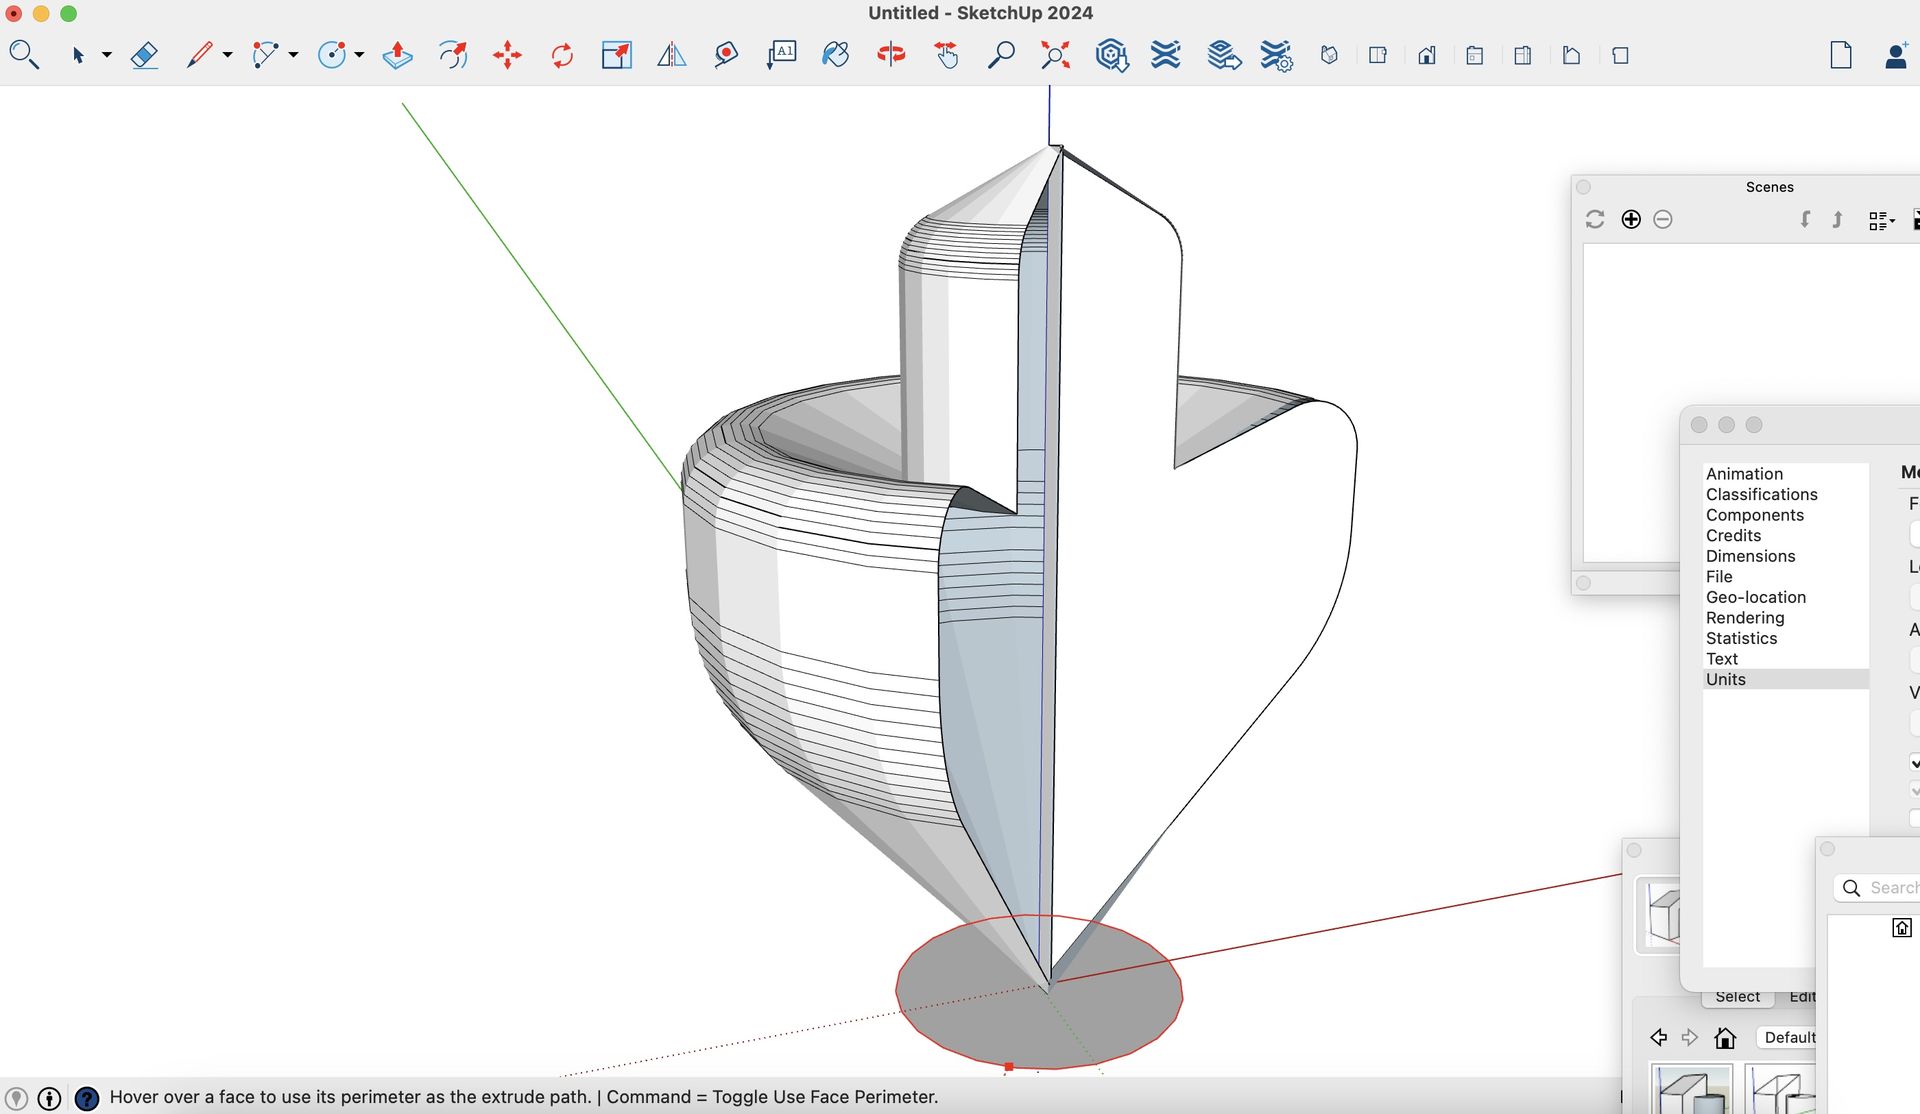The height and width of the screenshot is (1114, 1920).
Task: Activate the Push/Pull tool
Action: 398,55
